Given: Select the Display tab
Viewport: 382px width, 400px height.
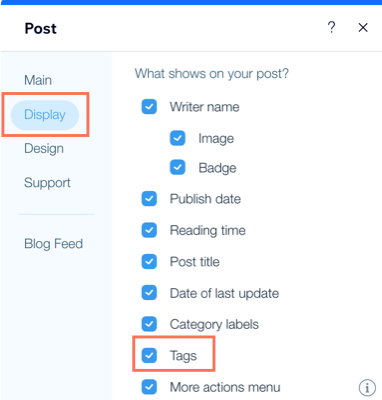Looking at the screenshot, I should 45,115.
